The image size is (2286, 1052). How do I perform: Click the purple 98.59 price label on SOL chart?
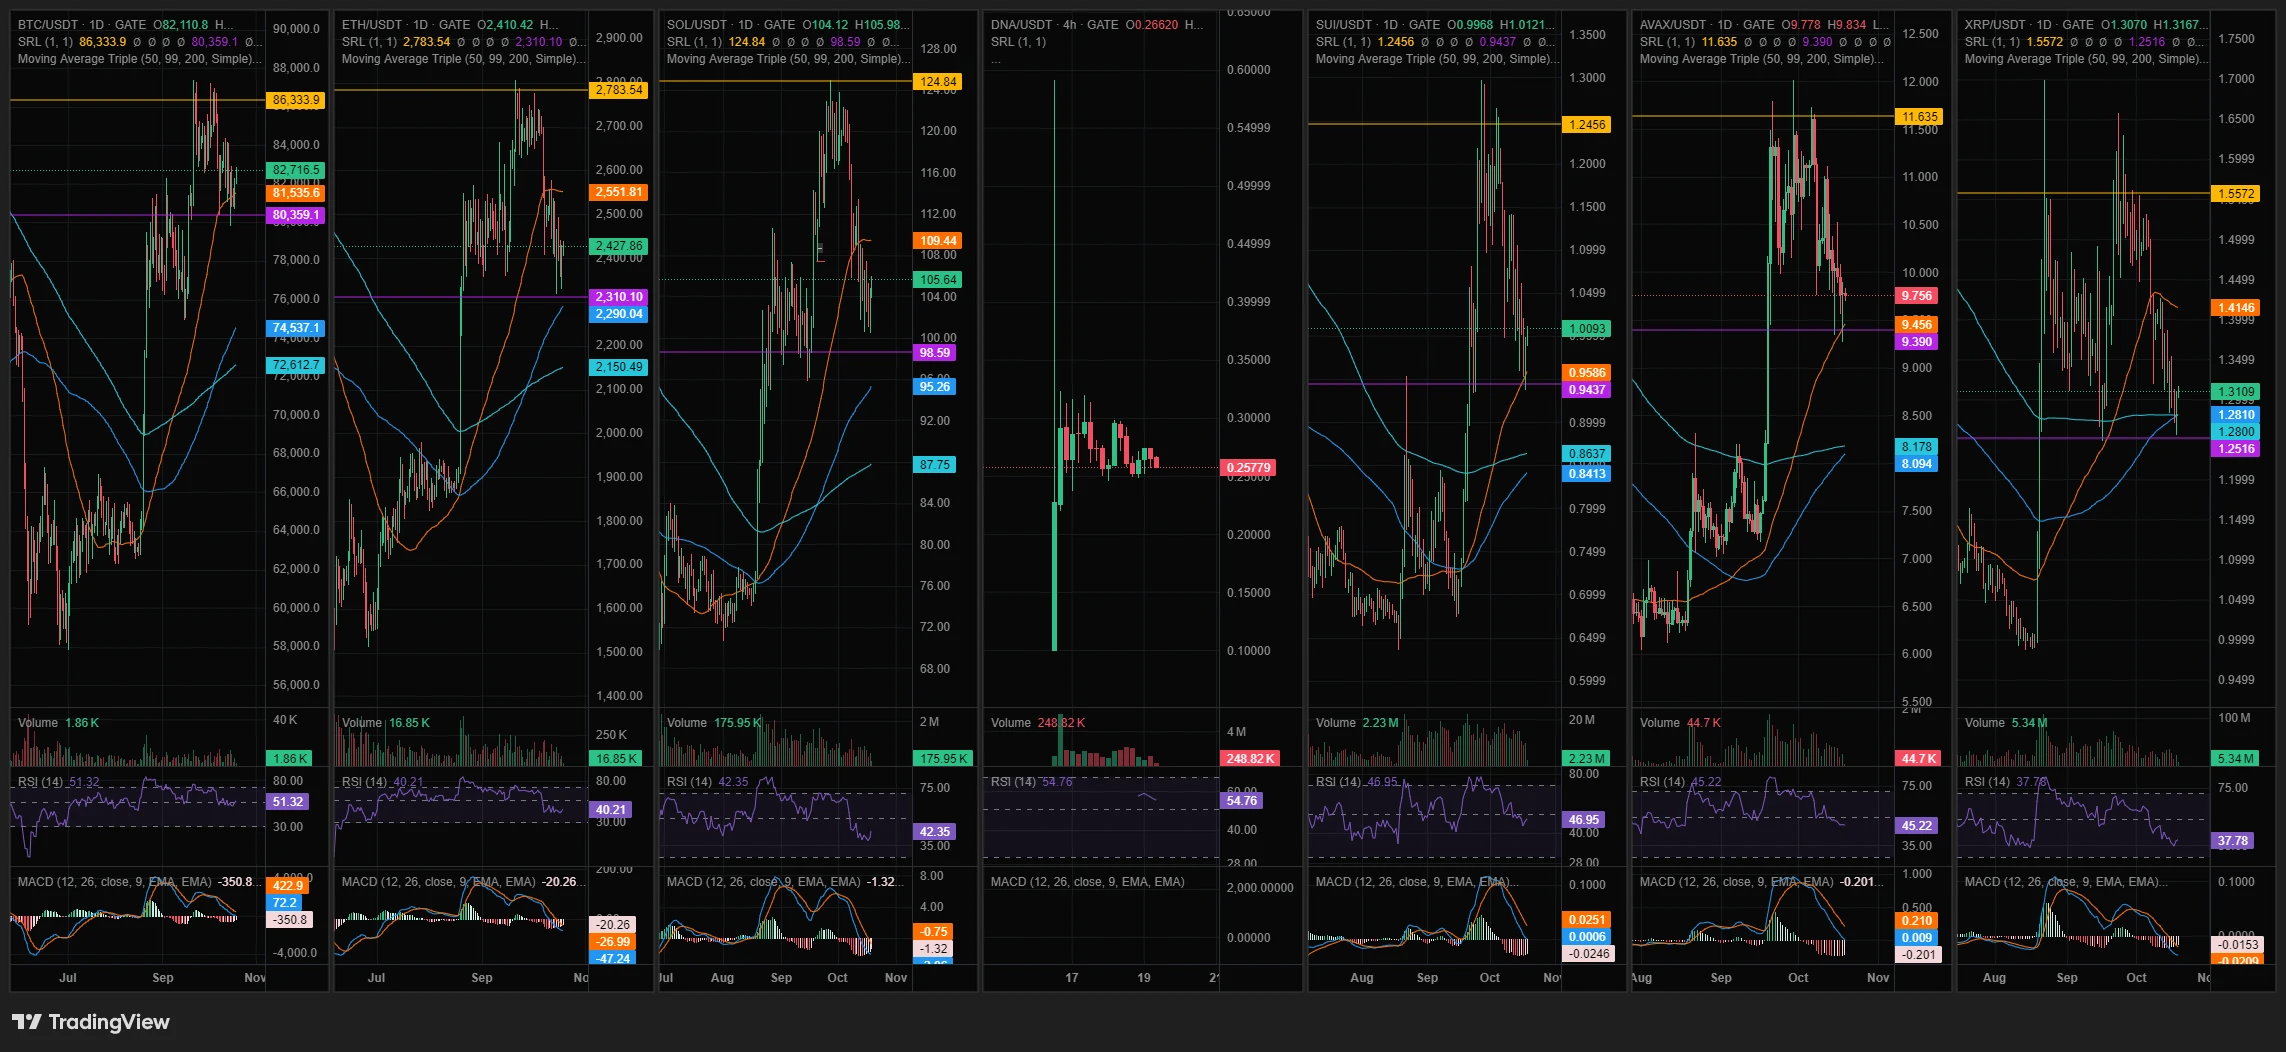click(x=935, y=353)
